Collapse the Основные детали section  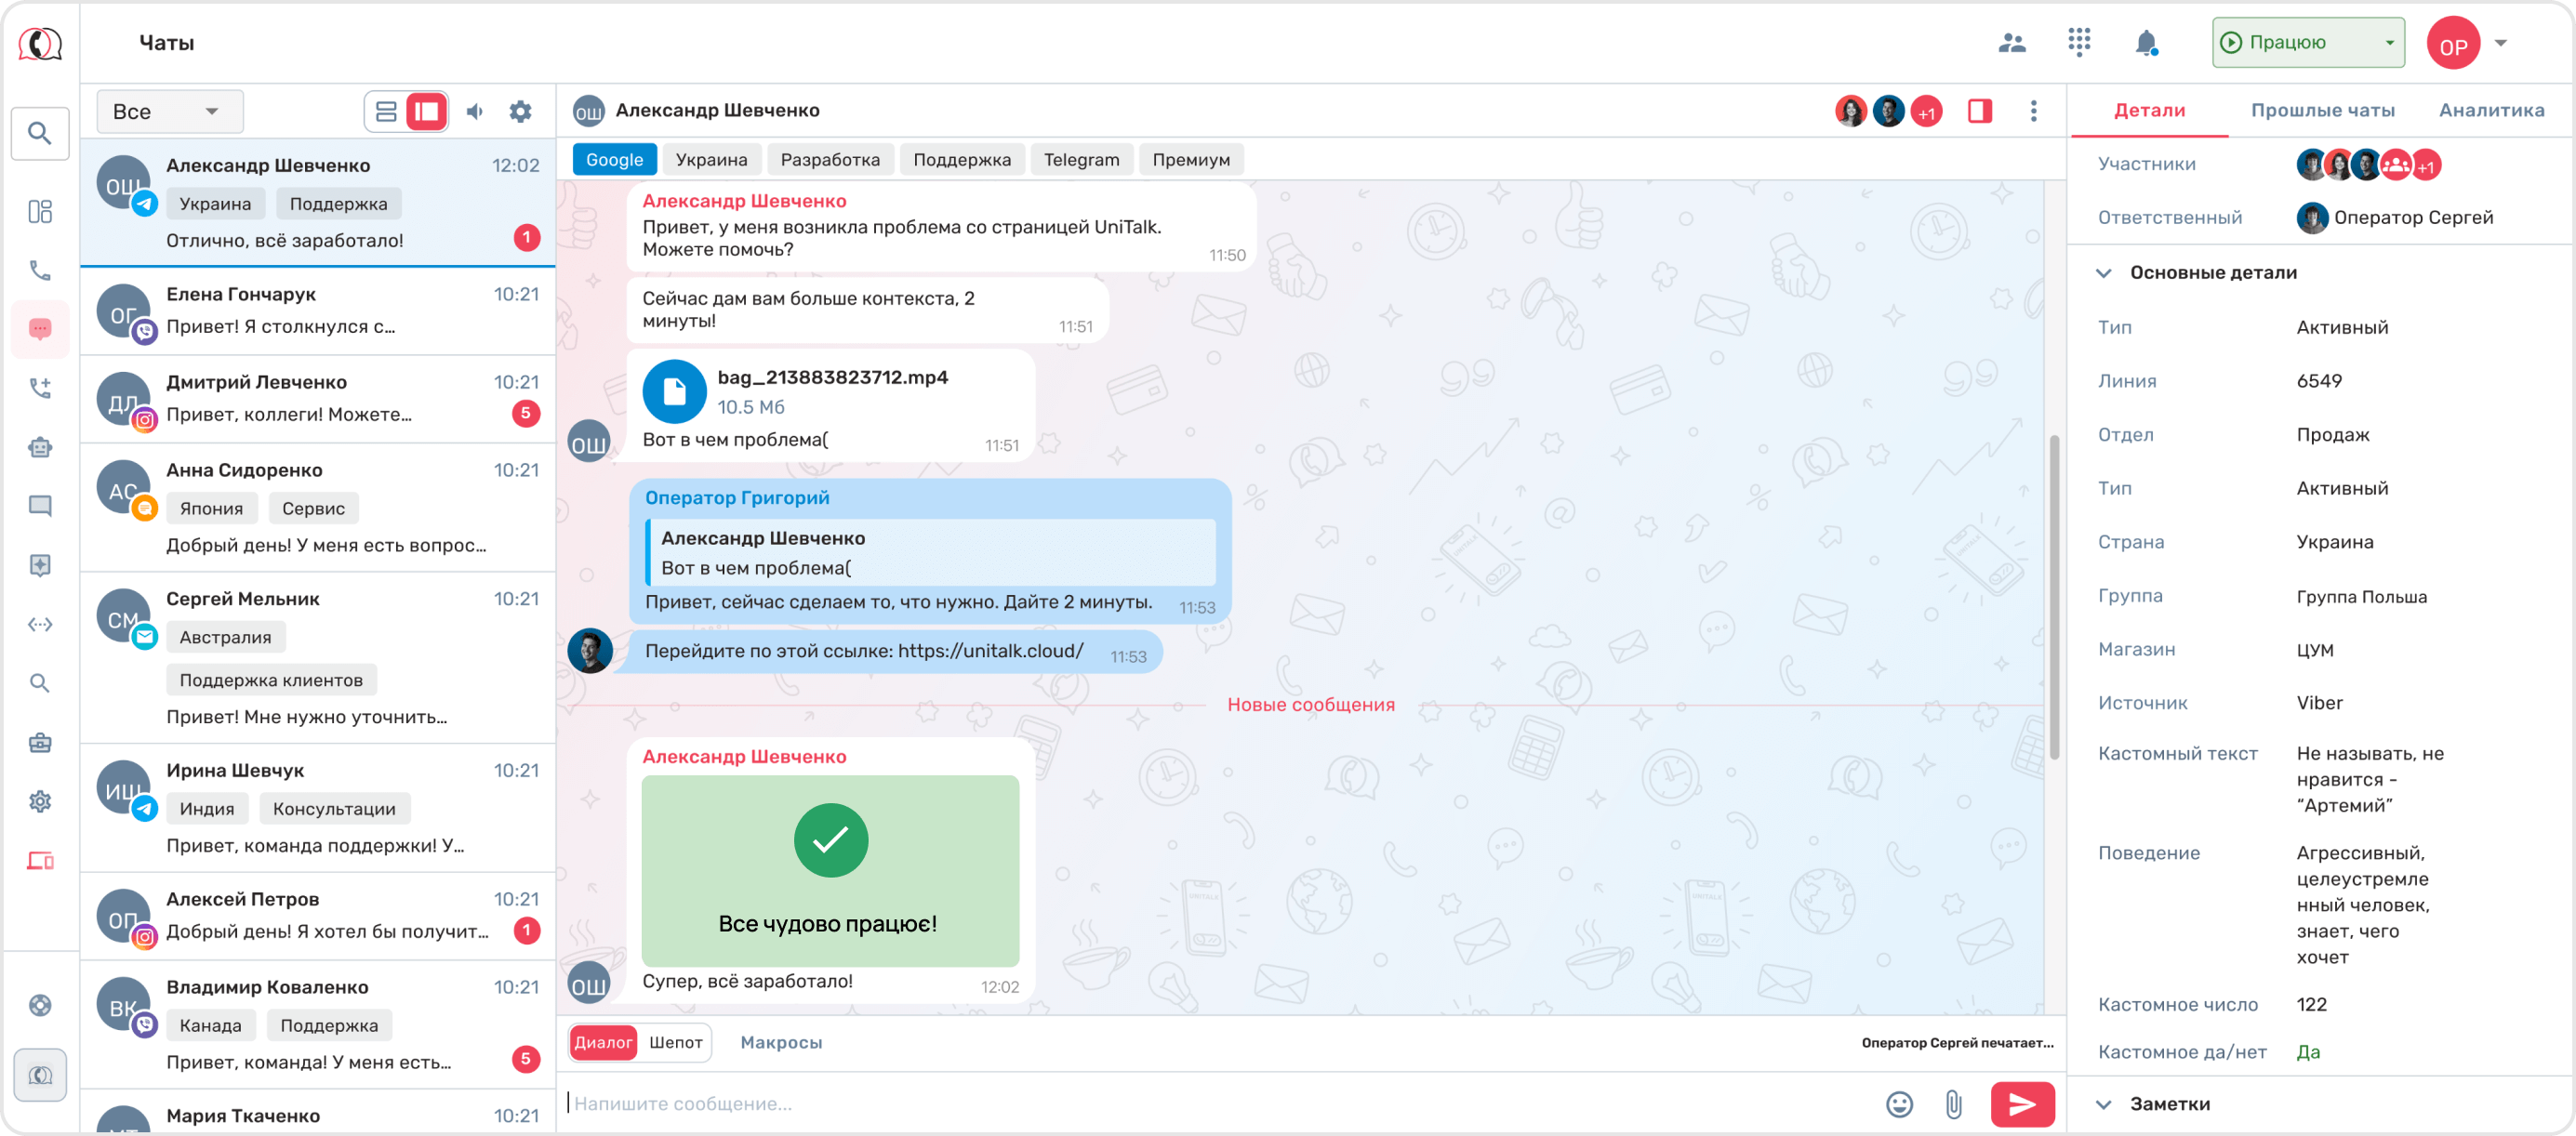(2104, 273)
